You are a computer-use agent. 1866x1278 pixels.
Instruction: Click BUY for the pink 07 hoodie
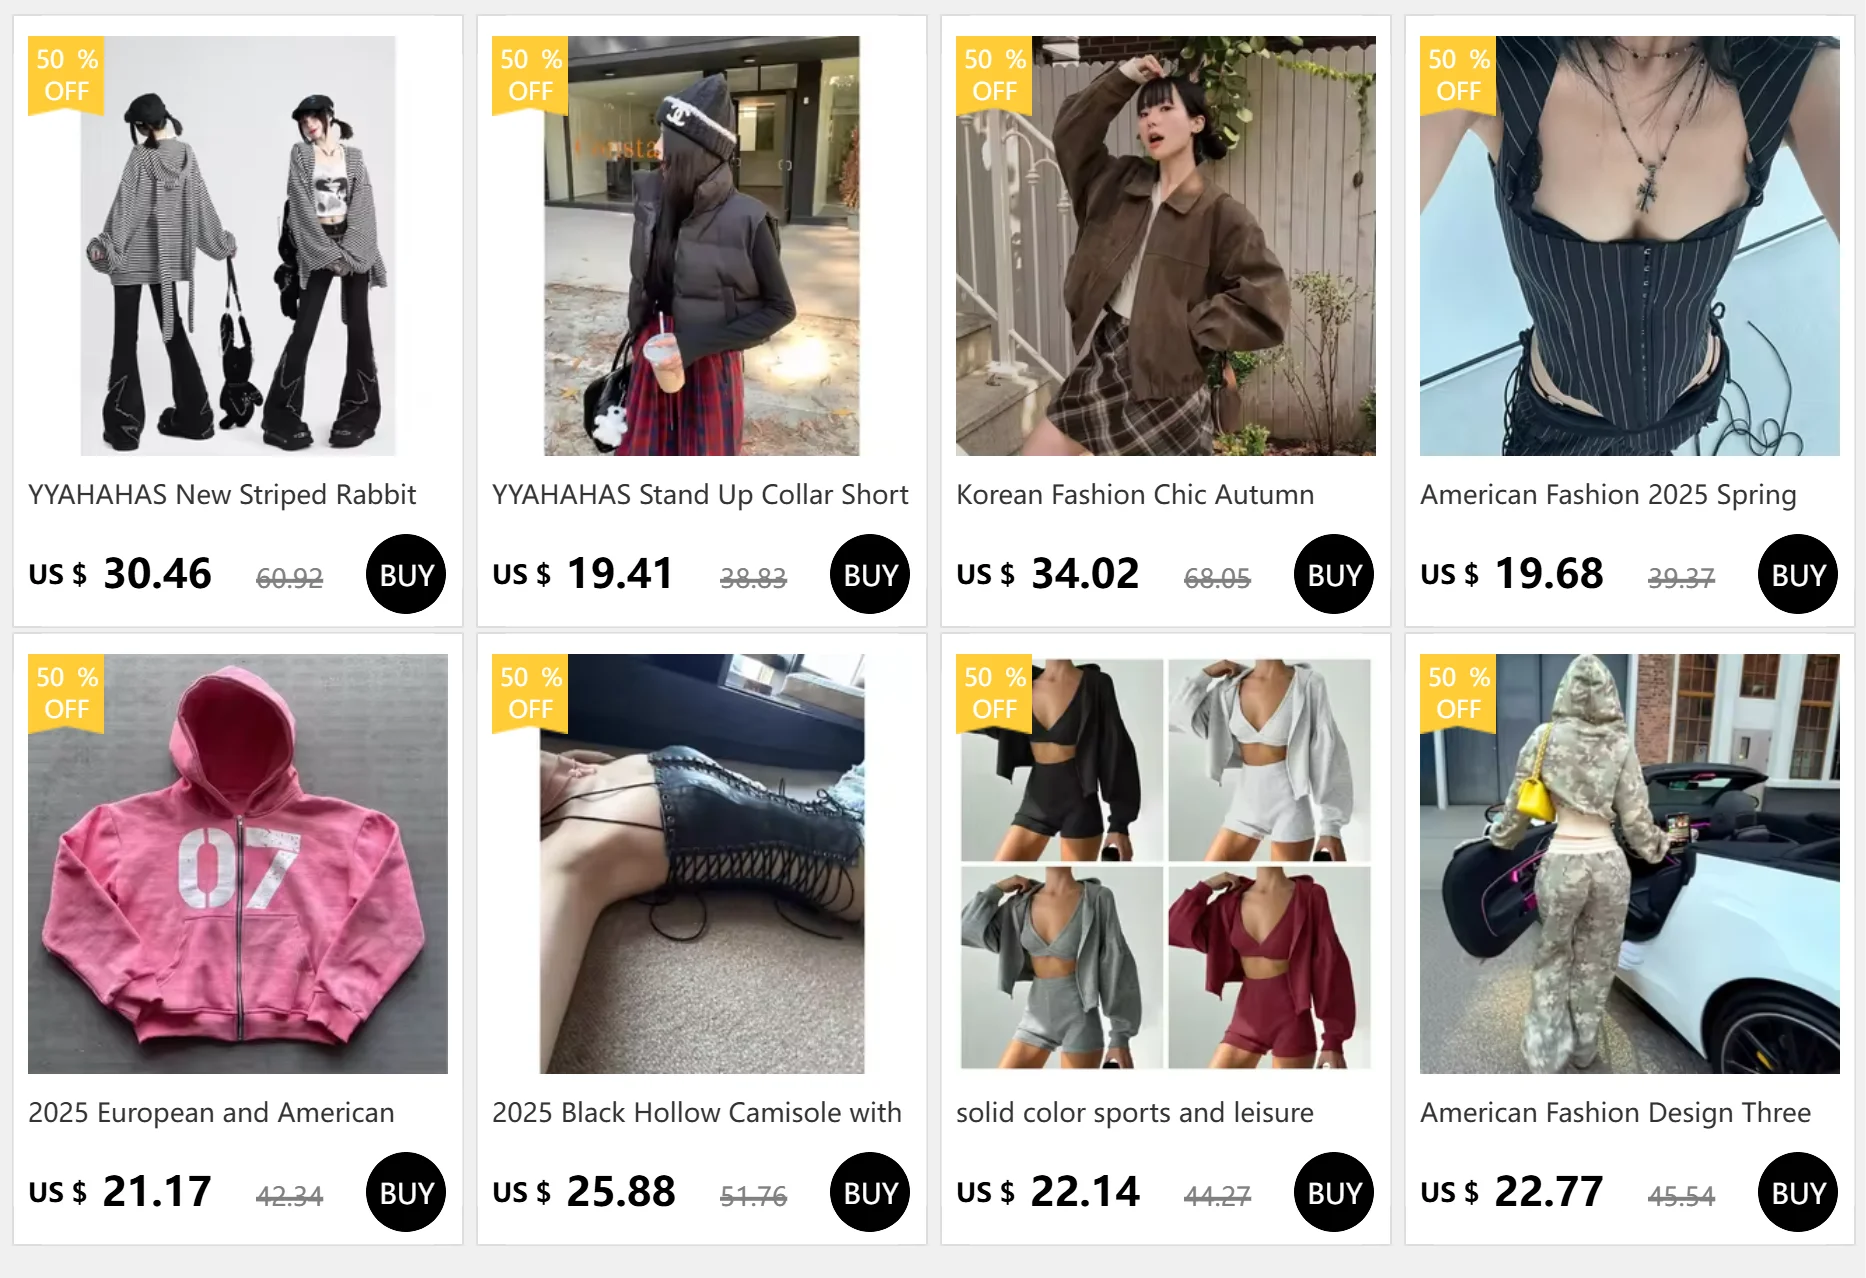[406, 1192]
